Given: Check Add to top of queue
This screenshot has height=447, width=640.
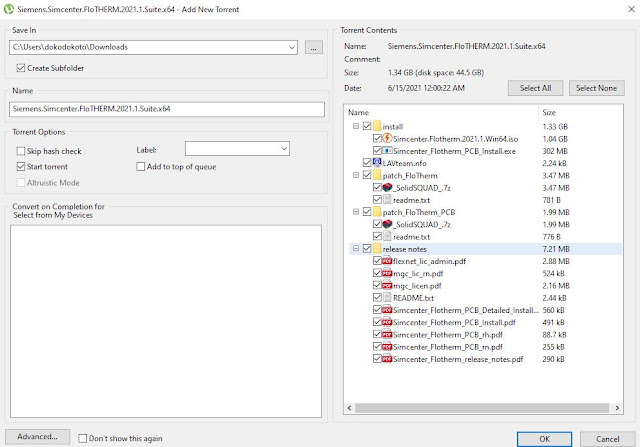Looking at the screenshot, I should click(141, 167).
